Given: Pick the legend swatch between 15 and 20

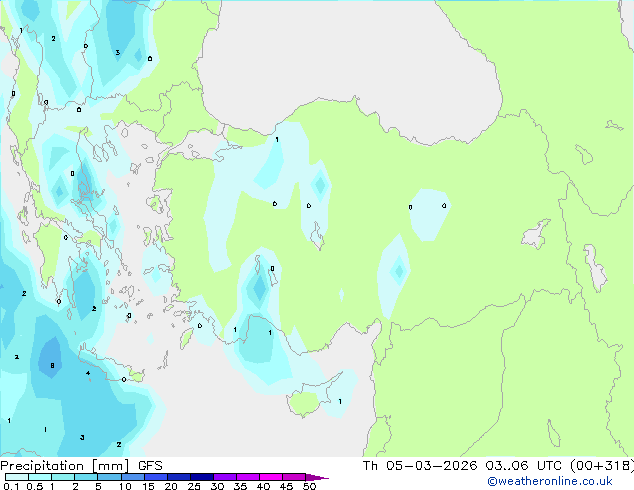Looking at the screenshot, I should [x=155, y=477].
